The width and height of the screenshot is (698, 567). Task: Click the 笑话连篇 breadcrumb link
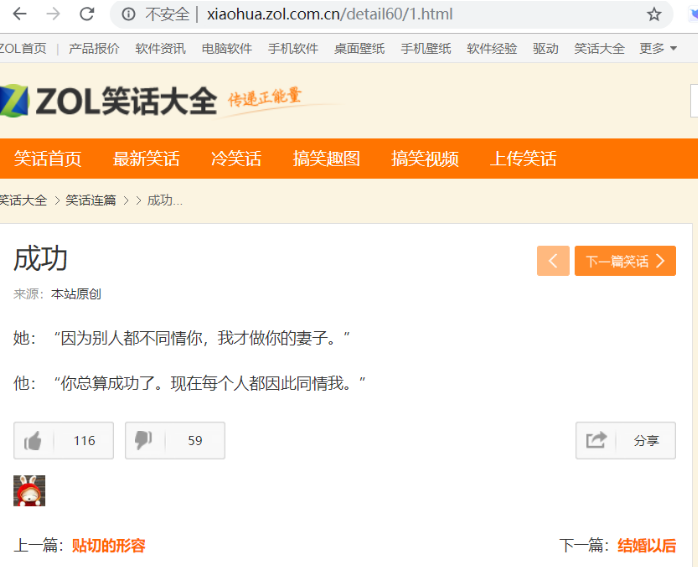point(91,201)
